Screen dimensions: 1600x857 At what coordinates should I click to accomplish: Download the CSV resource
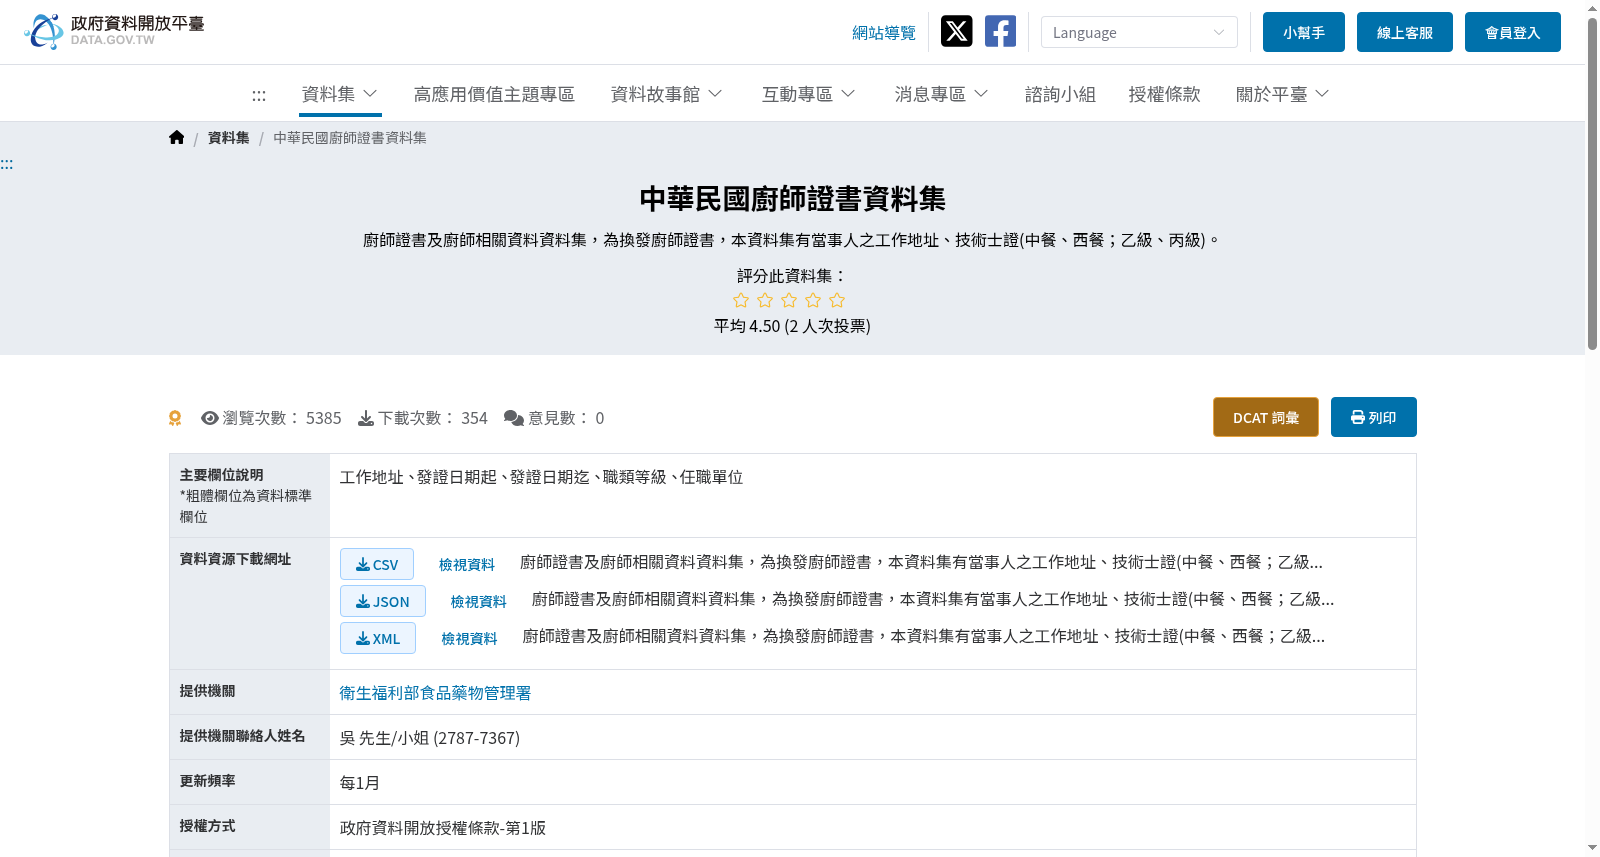coord(377,564)
